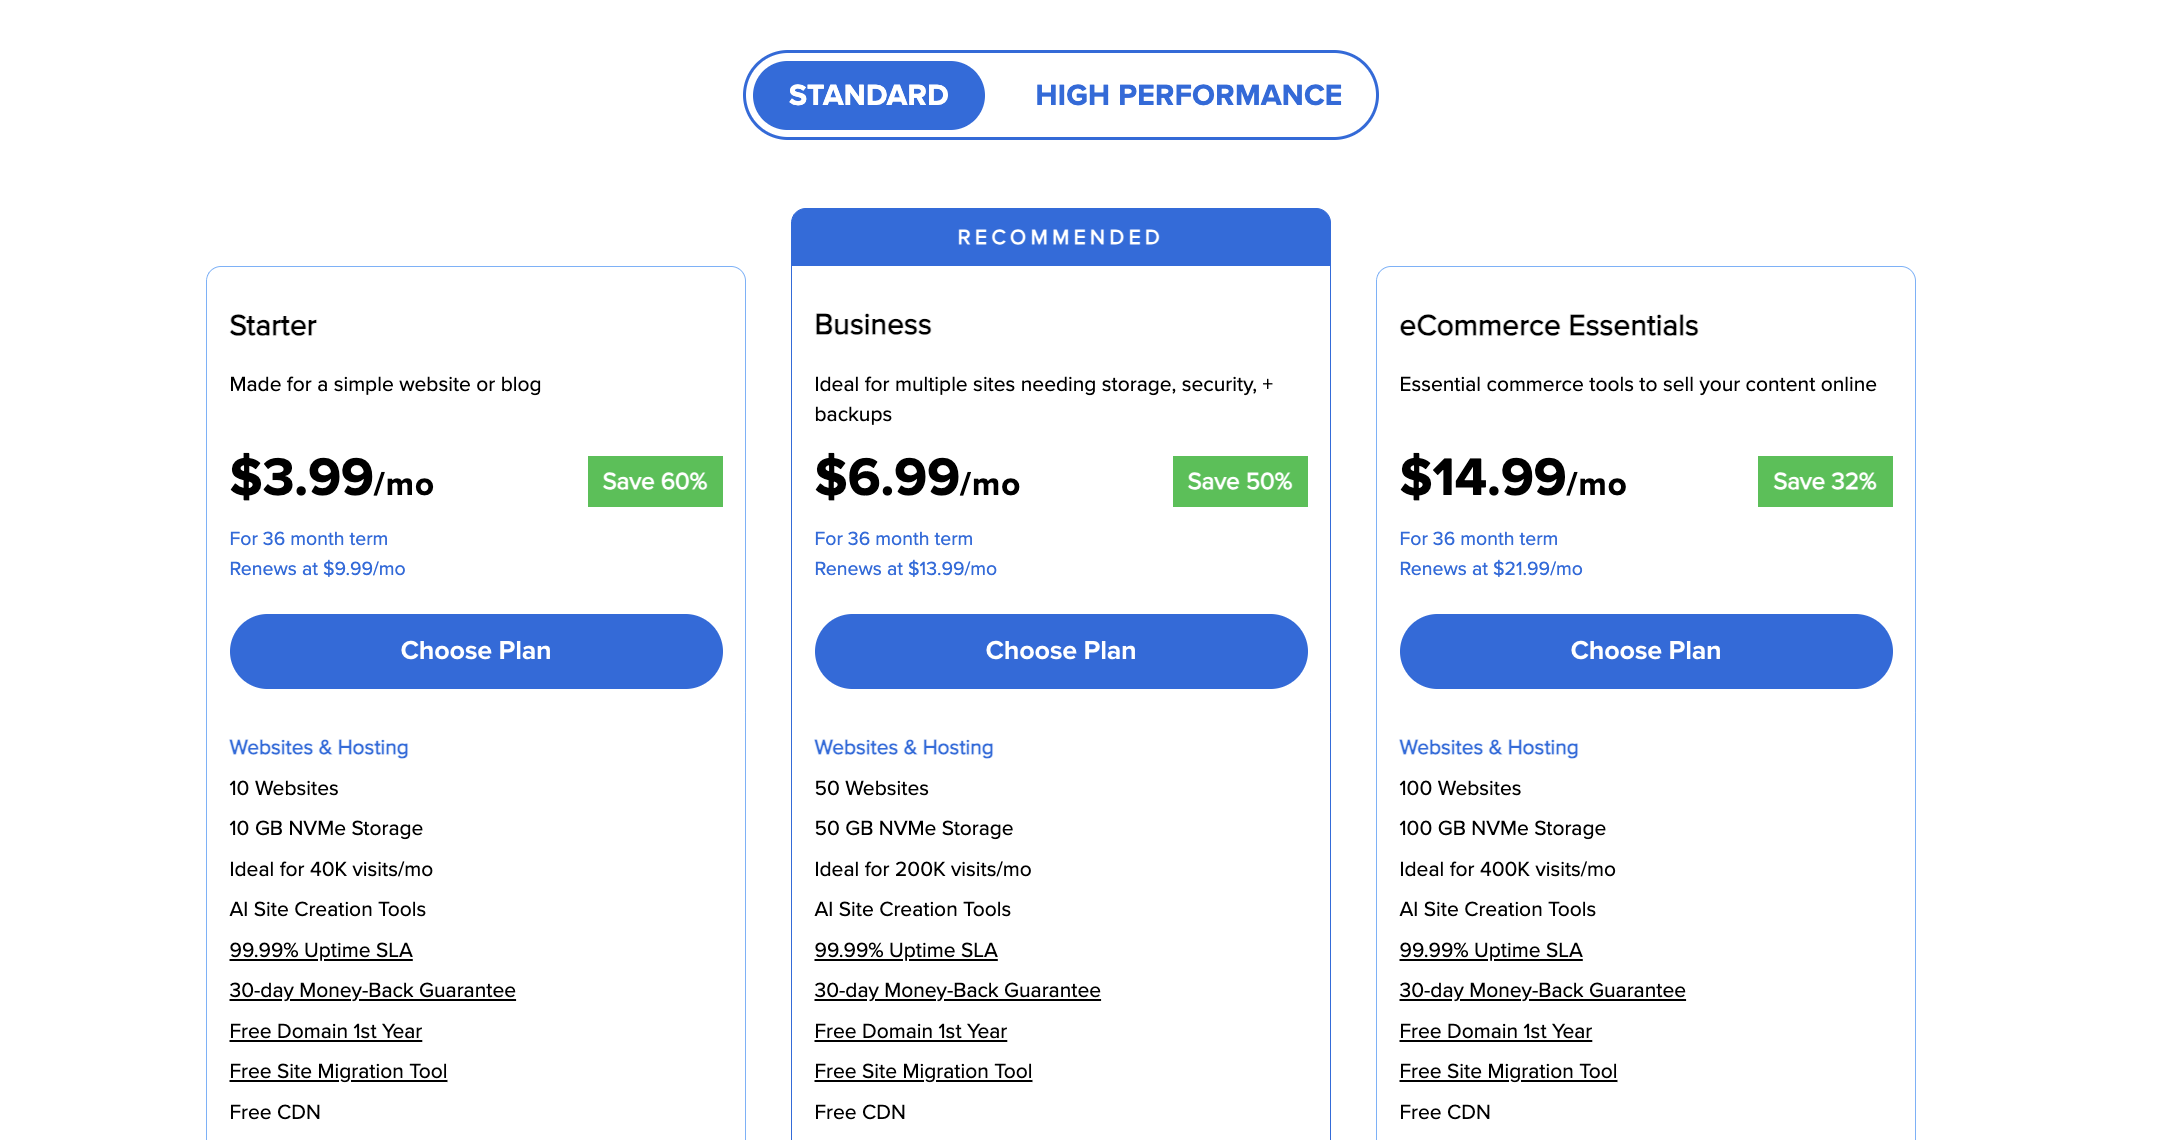This screenshot has width=2168, height=1140.
Task: Open the 30-day Money-Back Guarantee link under Starter
Action: tap(372, 990)
